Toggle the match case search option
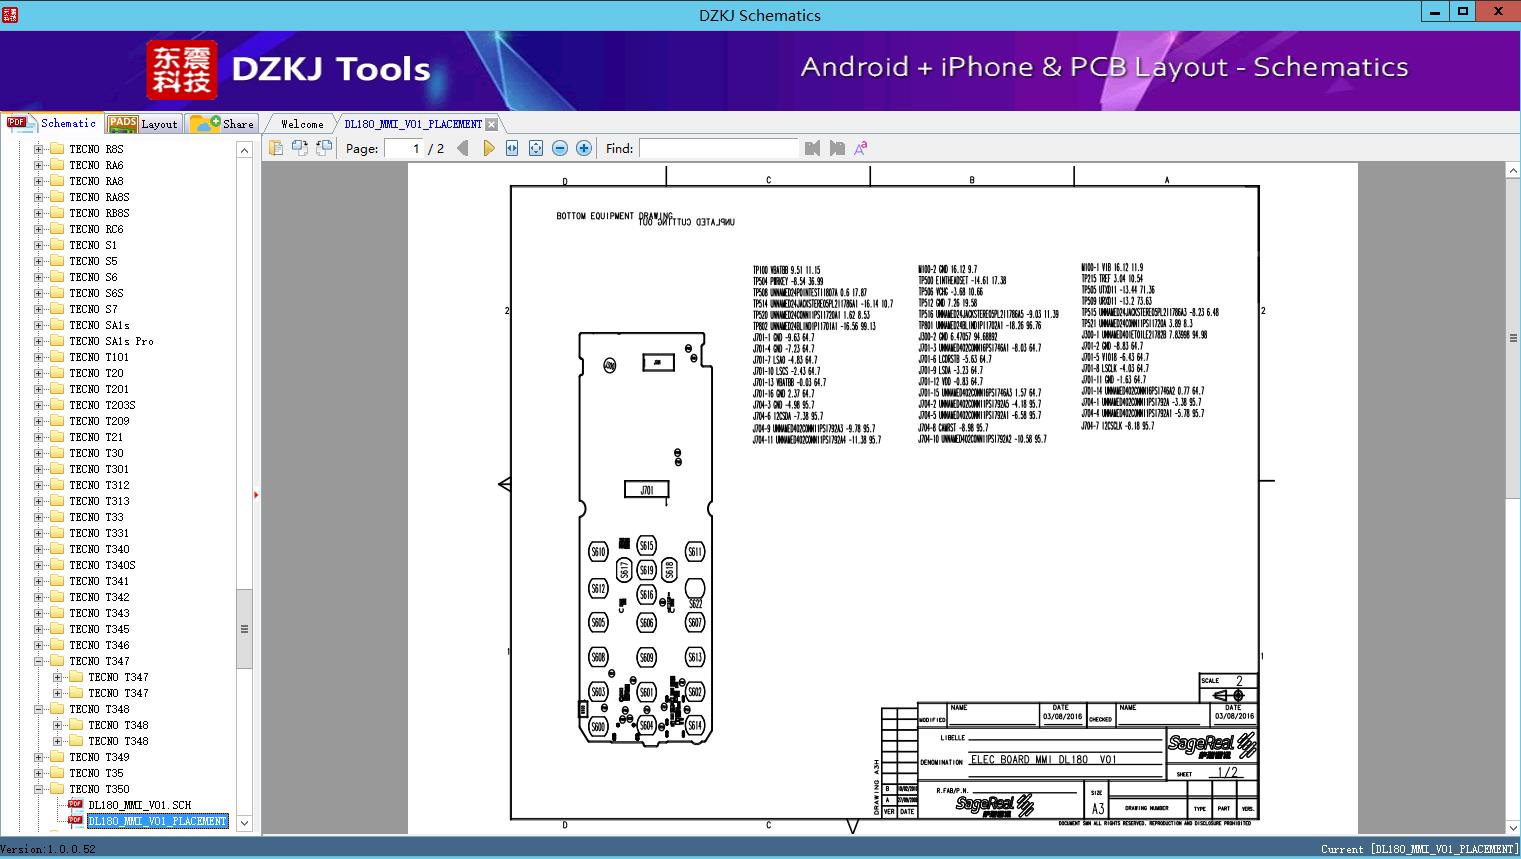Screen dimensions: 1521x859 tap(861, 148)
